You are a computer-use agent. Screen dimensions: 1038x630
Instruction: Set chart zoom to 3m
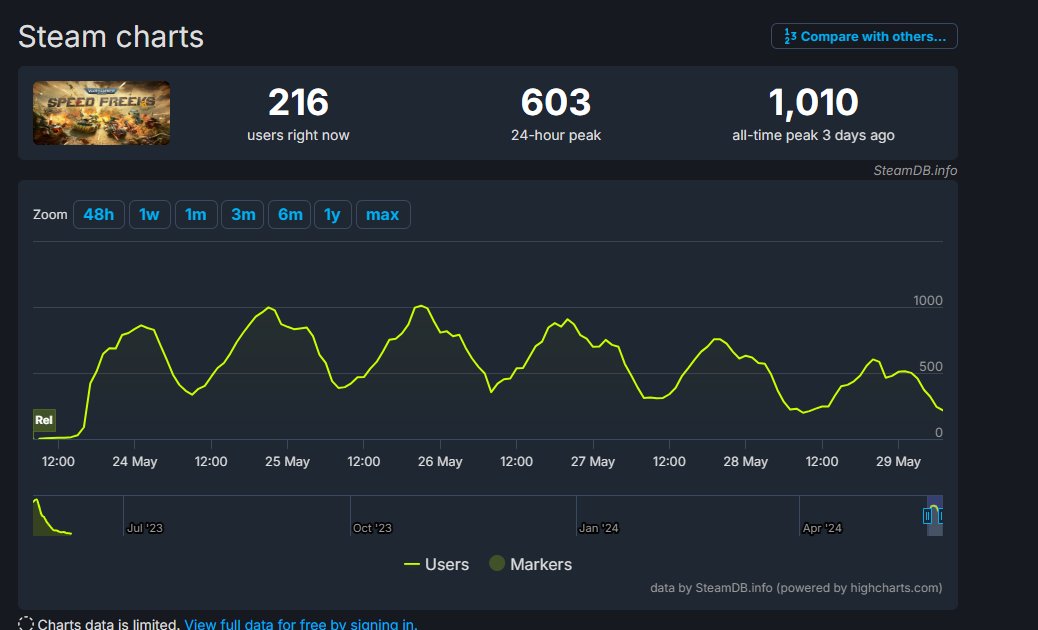243,214
